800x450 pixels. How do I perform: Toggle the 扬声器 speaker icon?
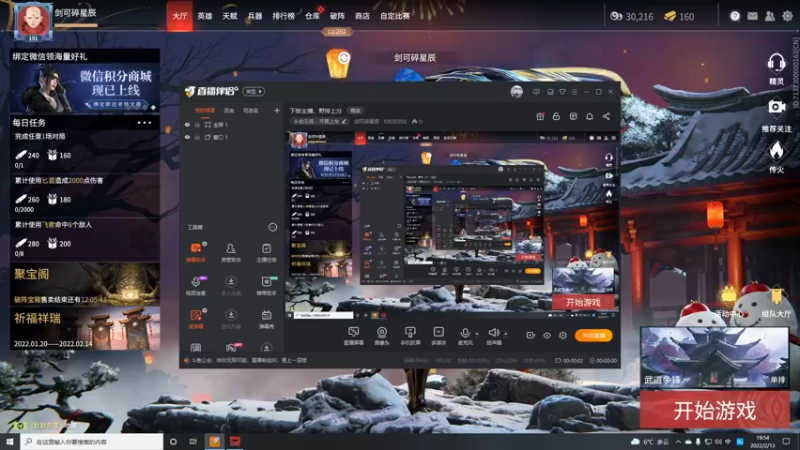pyautogui.click(x=493, y=333)
